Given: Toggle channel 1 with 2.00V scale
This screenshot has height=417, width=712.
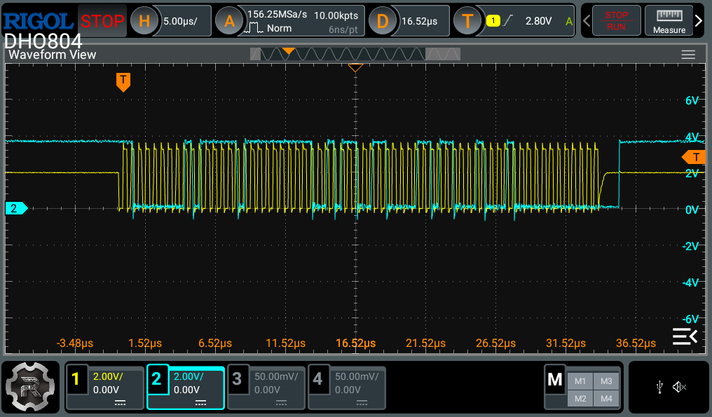Looking at the screenshot, I should click(105, 388).
